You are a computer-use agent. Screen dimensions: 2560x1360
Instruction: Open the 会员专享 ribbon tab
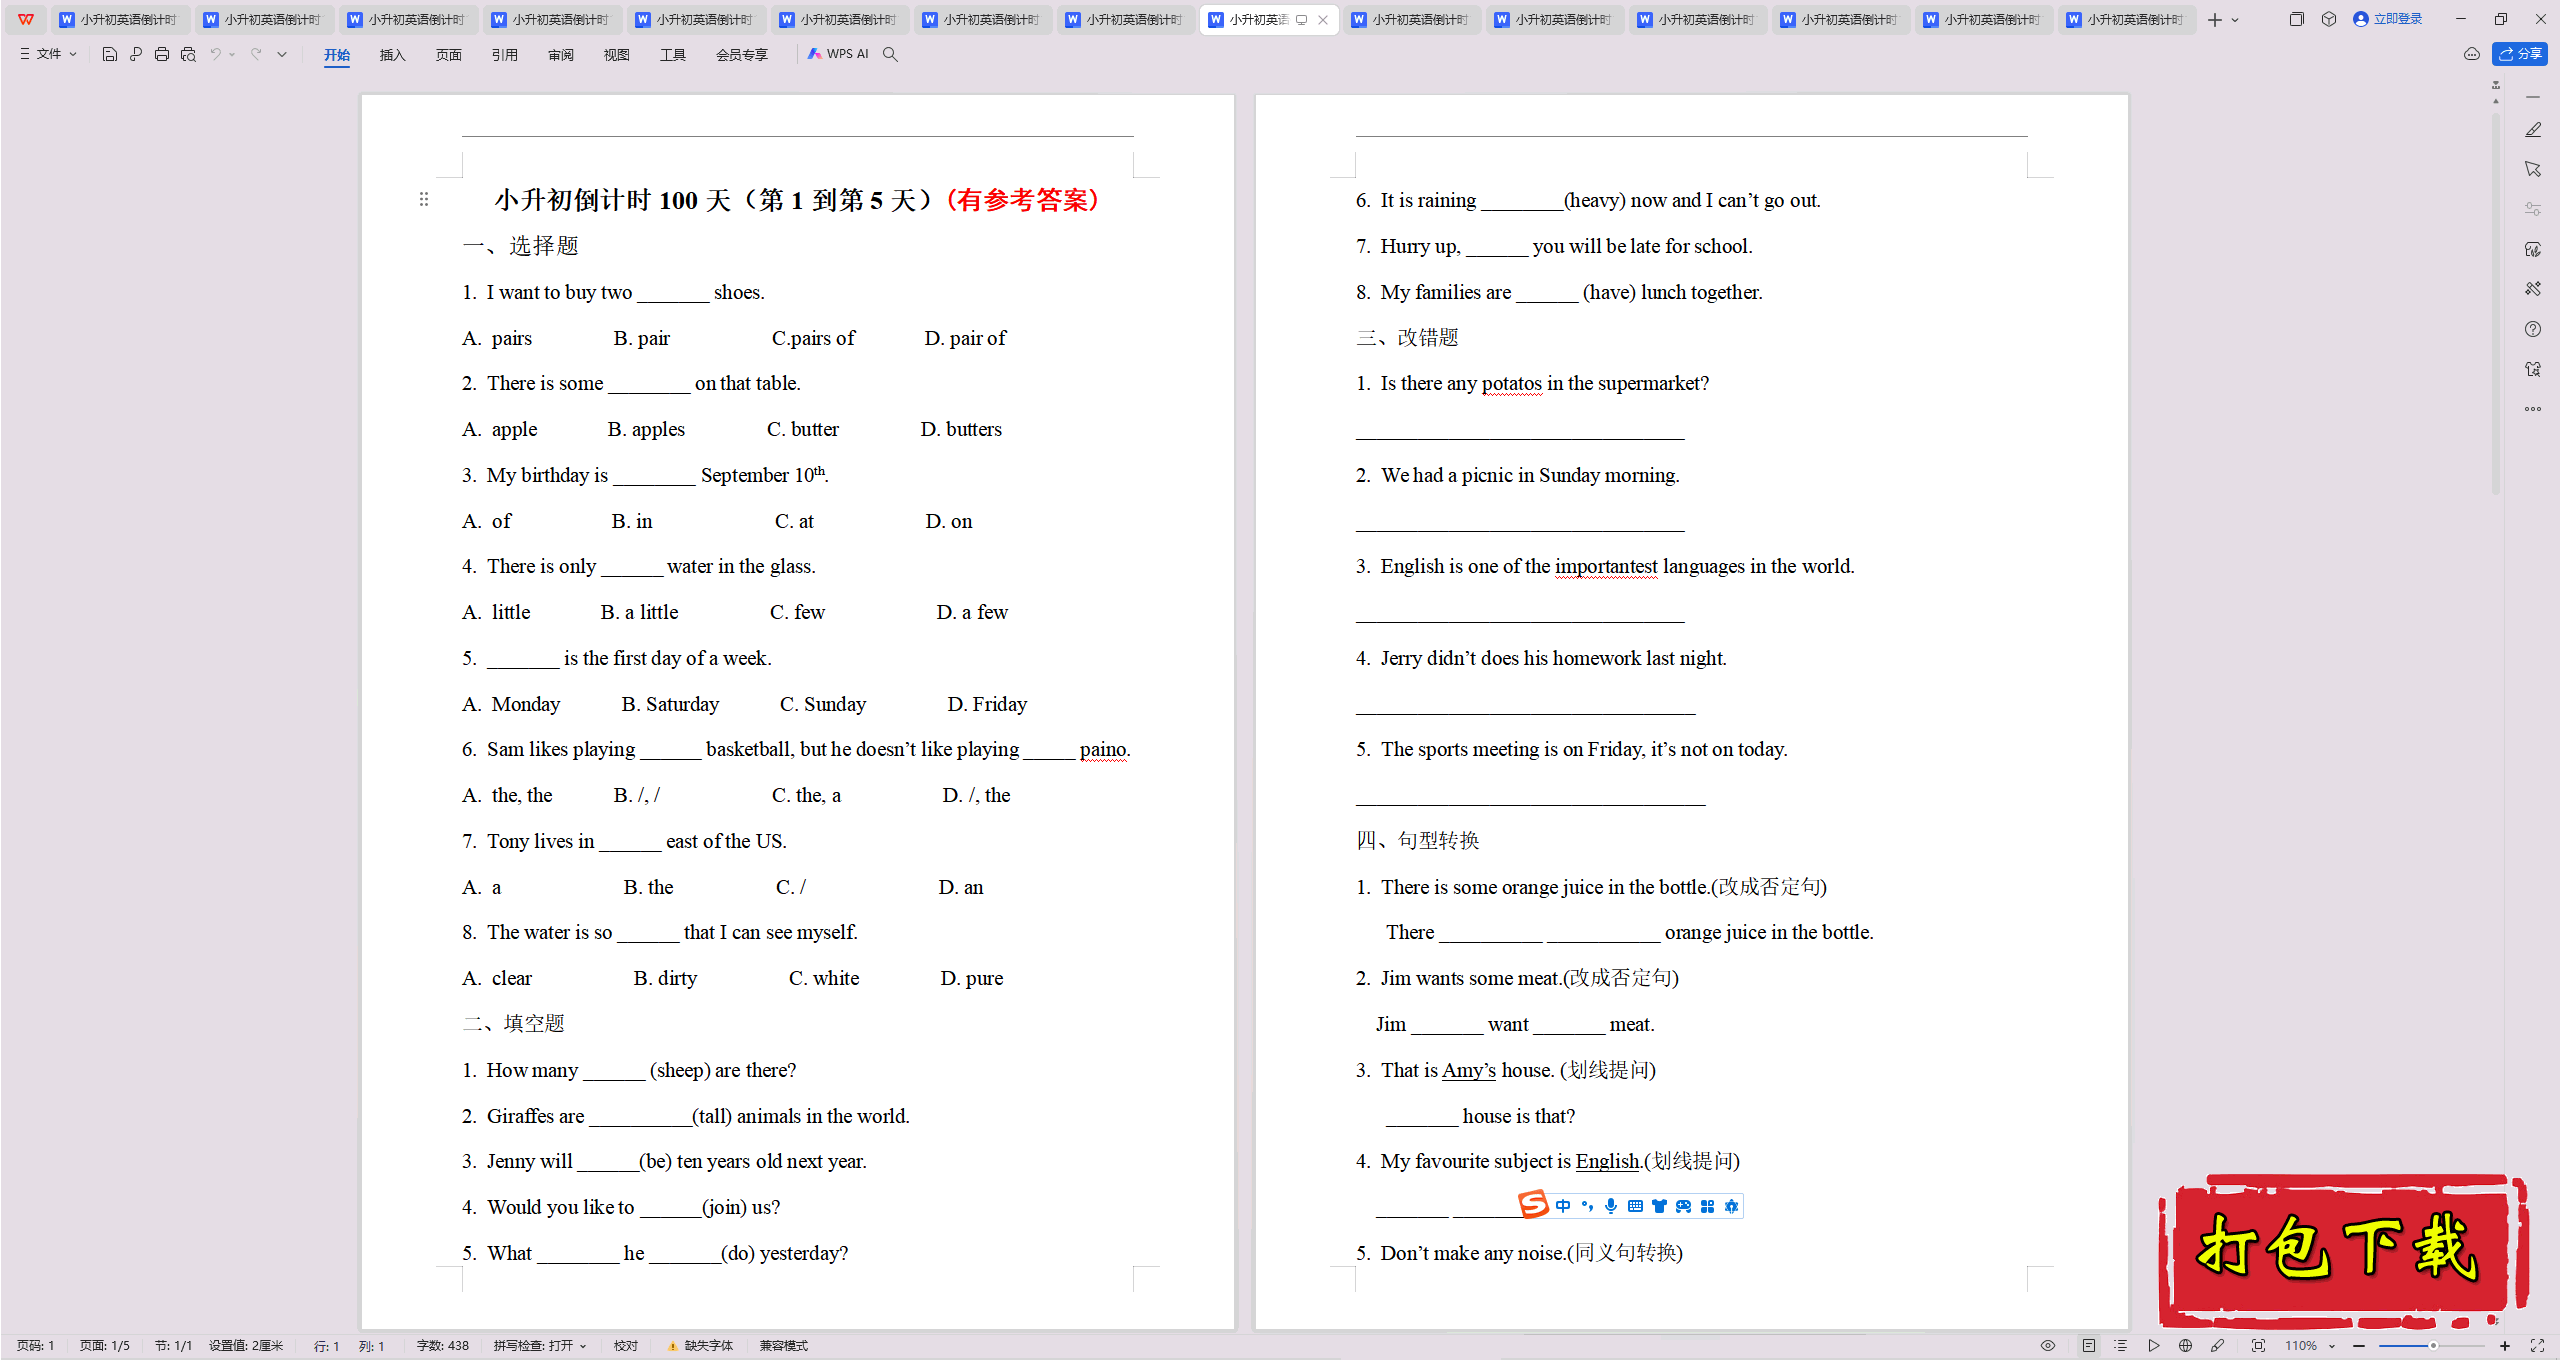[x=742, y=55]
